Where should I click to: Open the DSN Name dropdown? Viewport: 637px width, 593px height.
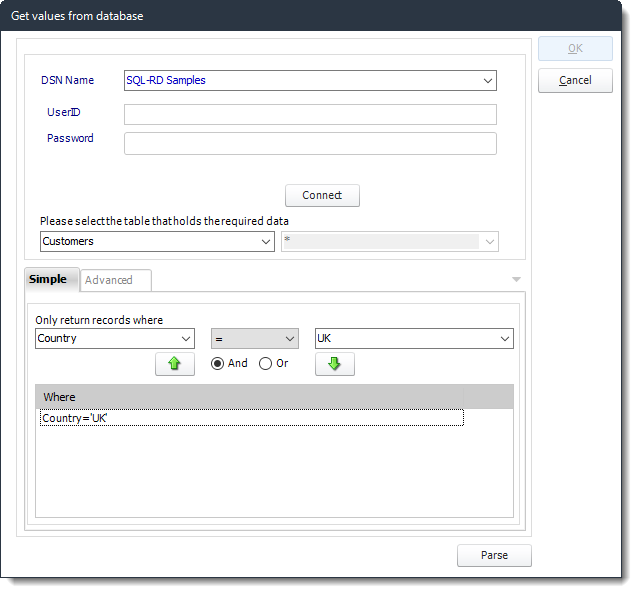pyautogui.click(x=488, y=80)
